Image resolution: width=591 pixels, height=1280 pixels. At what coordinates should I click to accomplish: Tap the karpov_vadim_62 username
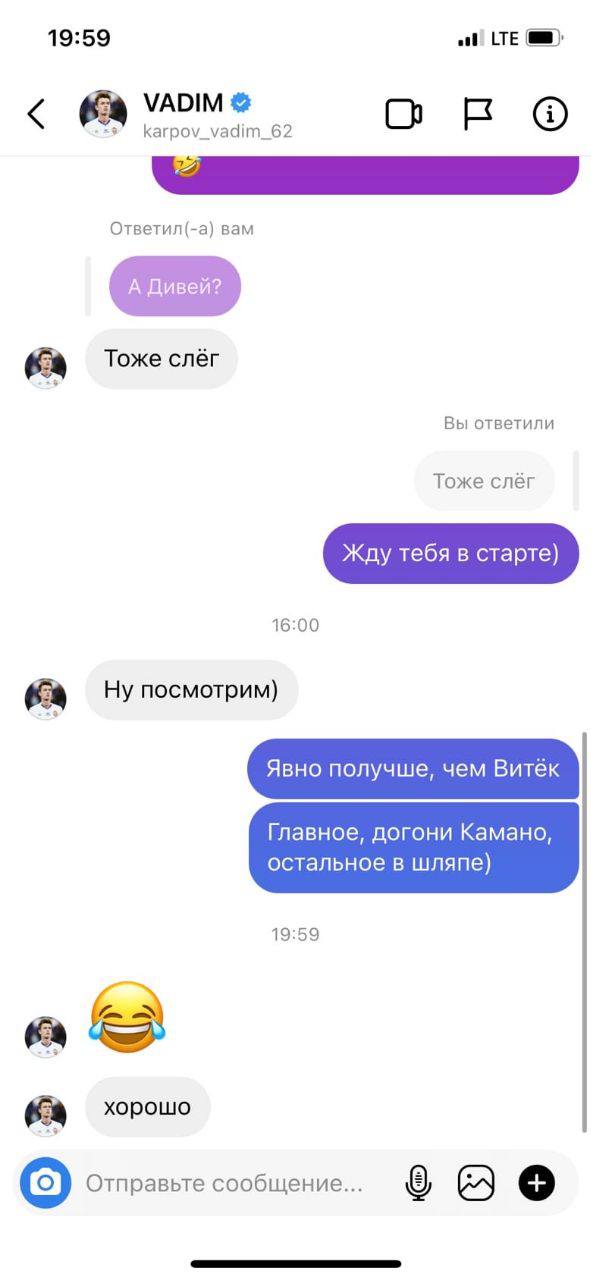pyautogui.click(x=218, y=131)
